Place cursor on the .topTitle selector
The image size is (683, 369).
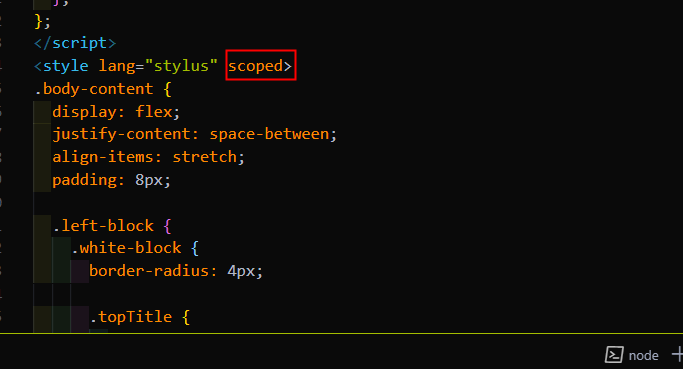click(131, 316)
